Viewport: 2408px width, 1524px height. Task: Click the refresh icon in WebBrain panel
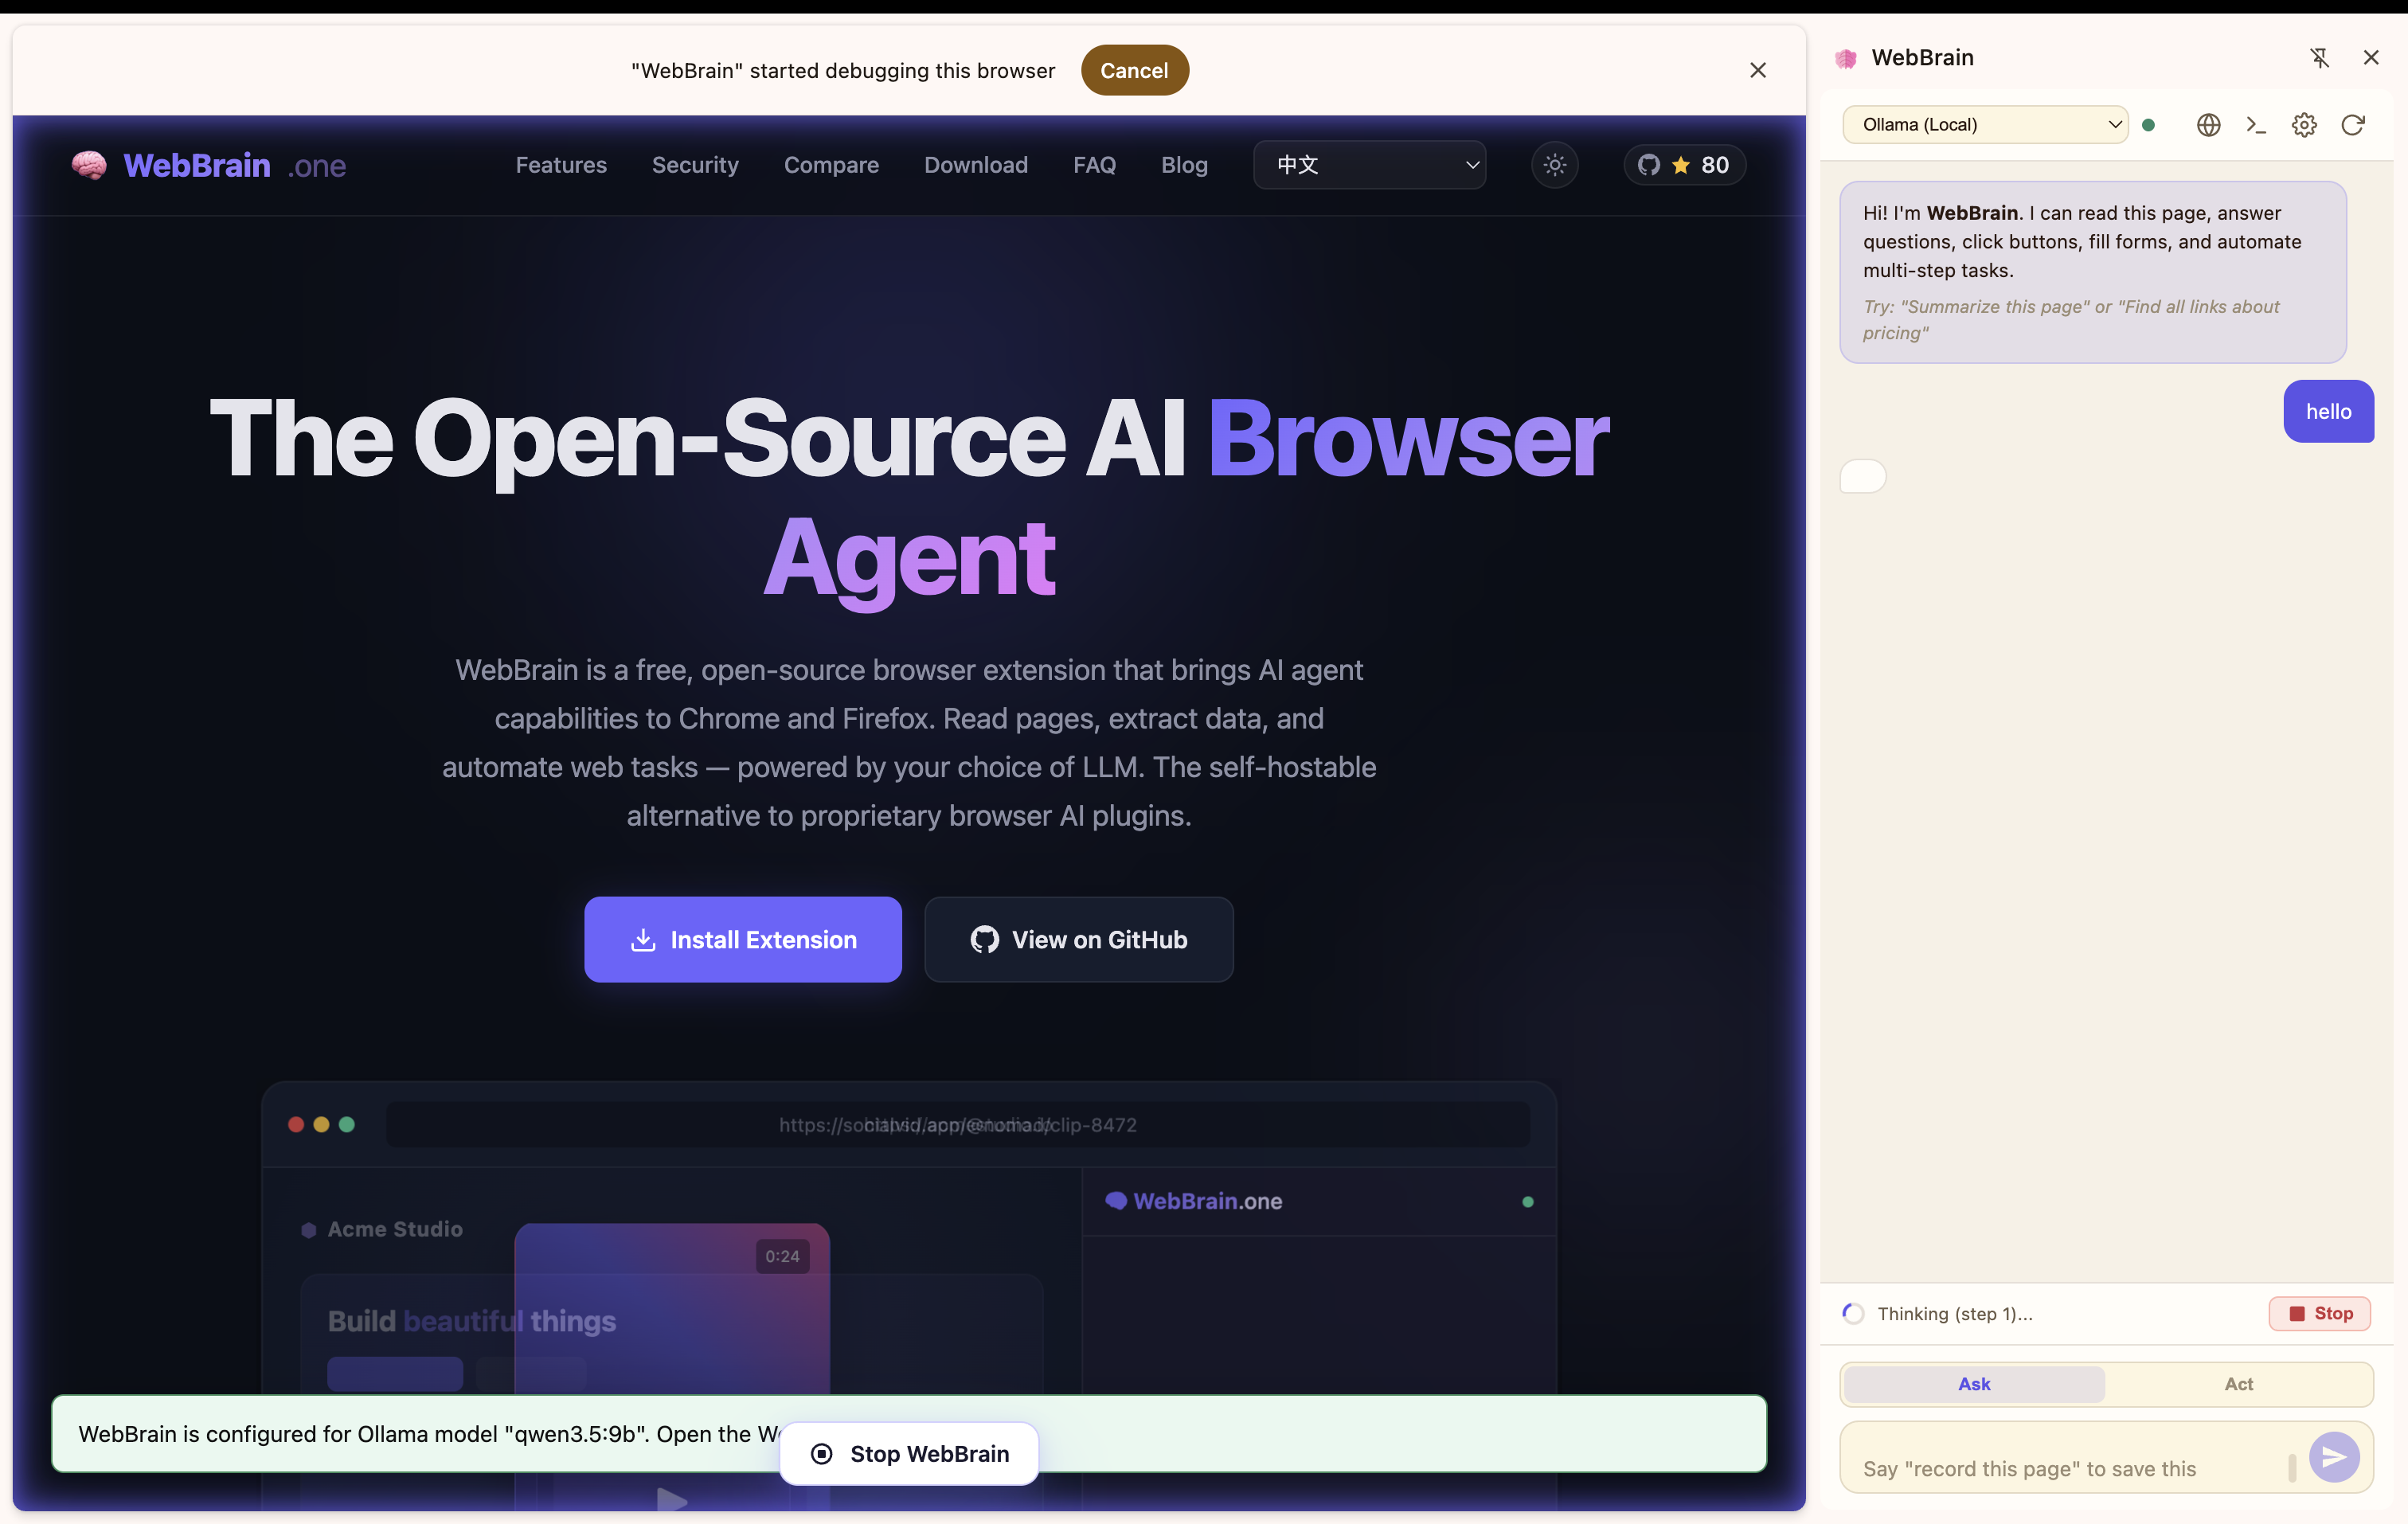click(x=2353, y=125)
